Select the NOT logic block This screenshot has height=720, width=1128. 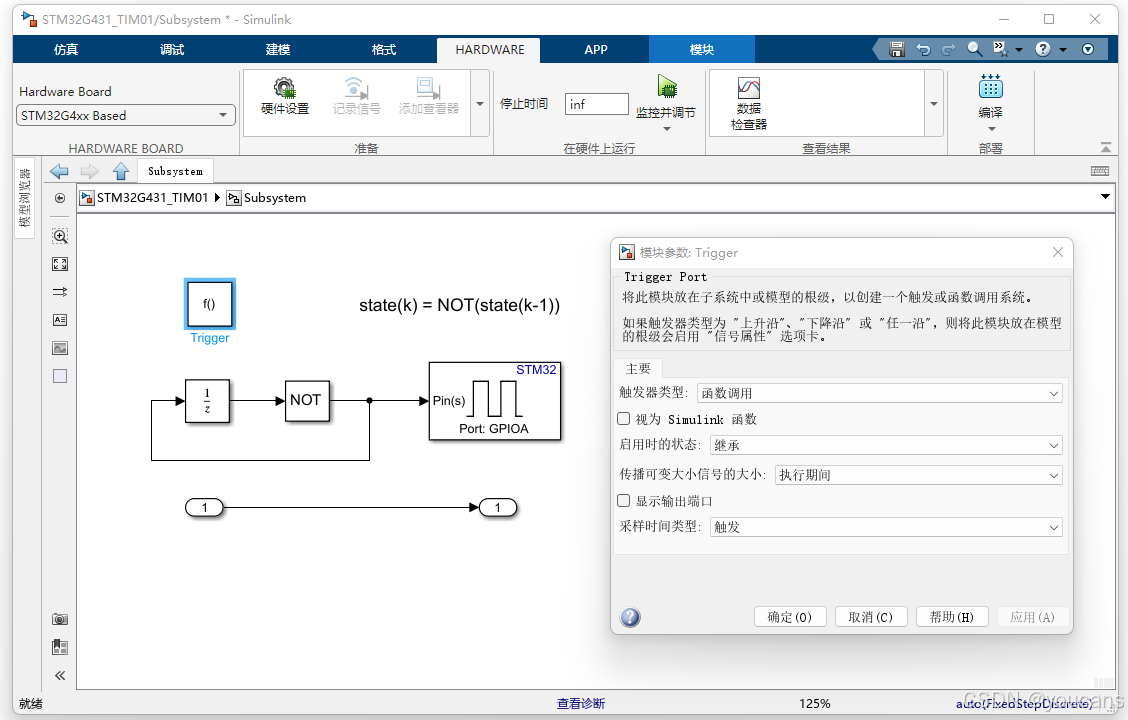[307, 401]
